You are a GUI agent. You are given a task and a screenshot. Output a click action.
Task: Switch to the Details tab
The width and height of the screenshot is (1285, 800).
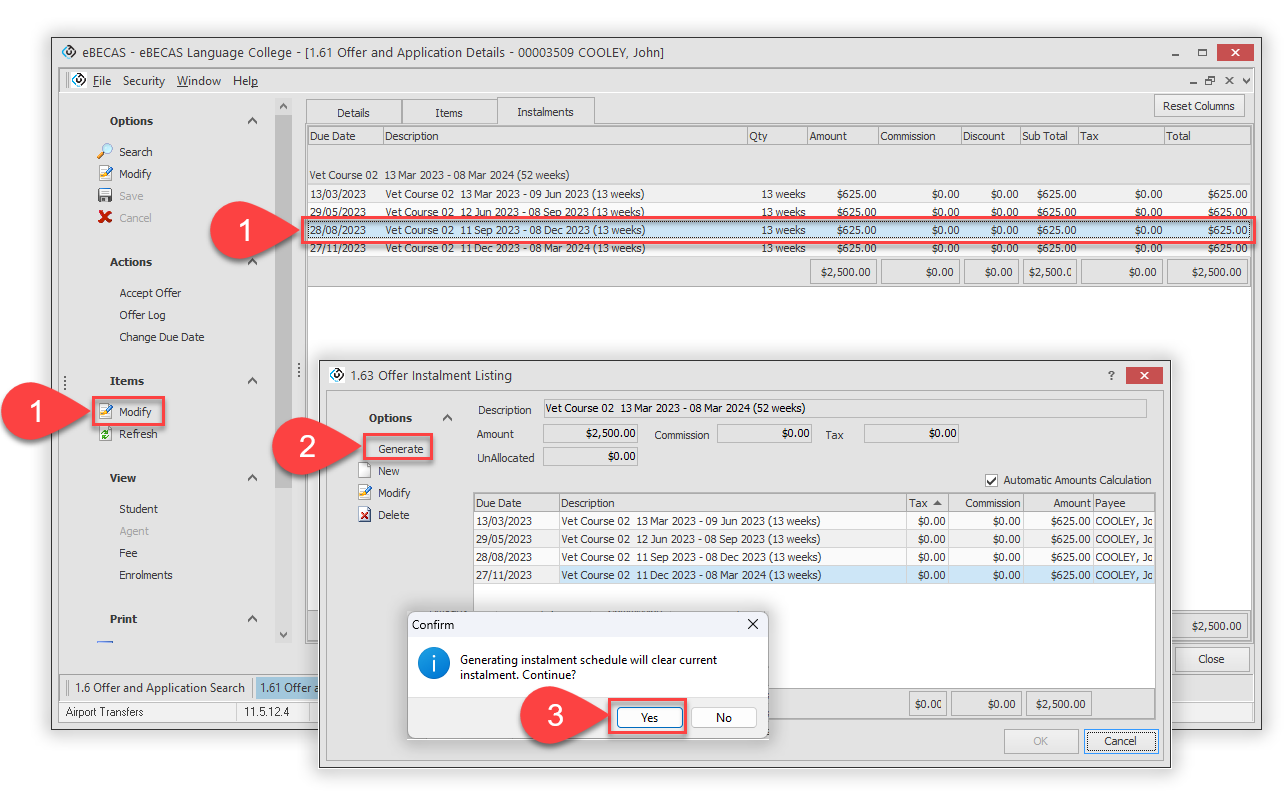pos(353,113)
